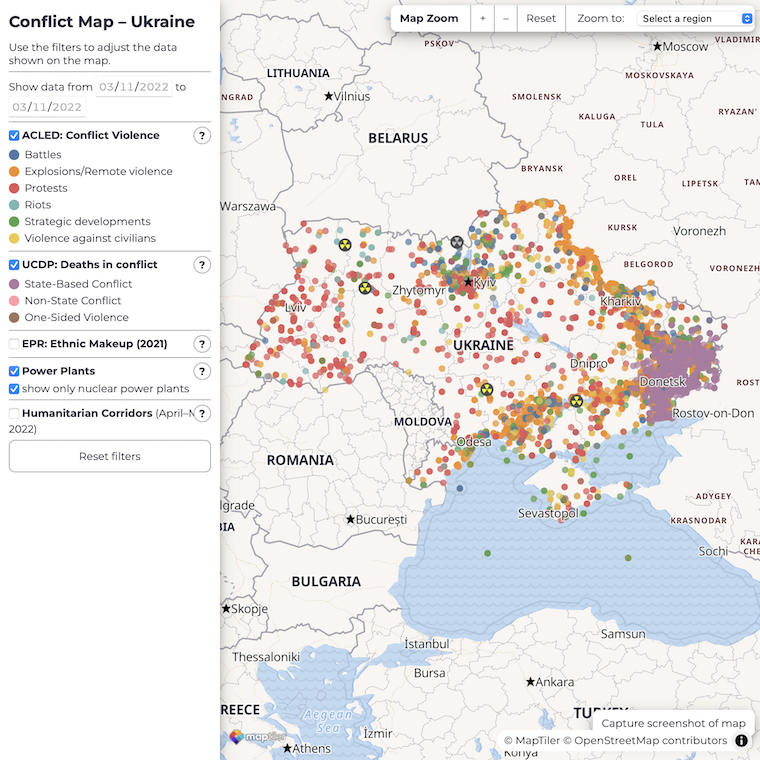Click the Reset filters button
The width and height of the screenshot is (760, 760).
[110, 456]
